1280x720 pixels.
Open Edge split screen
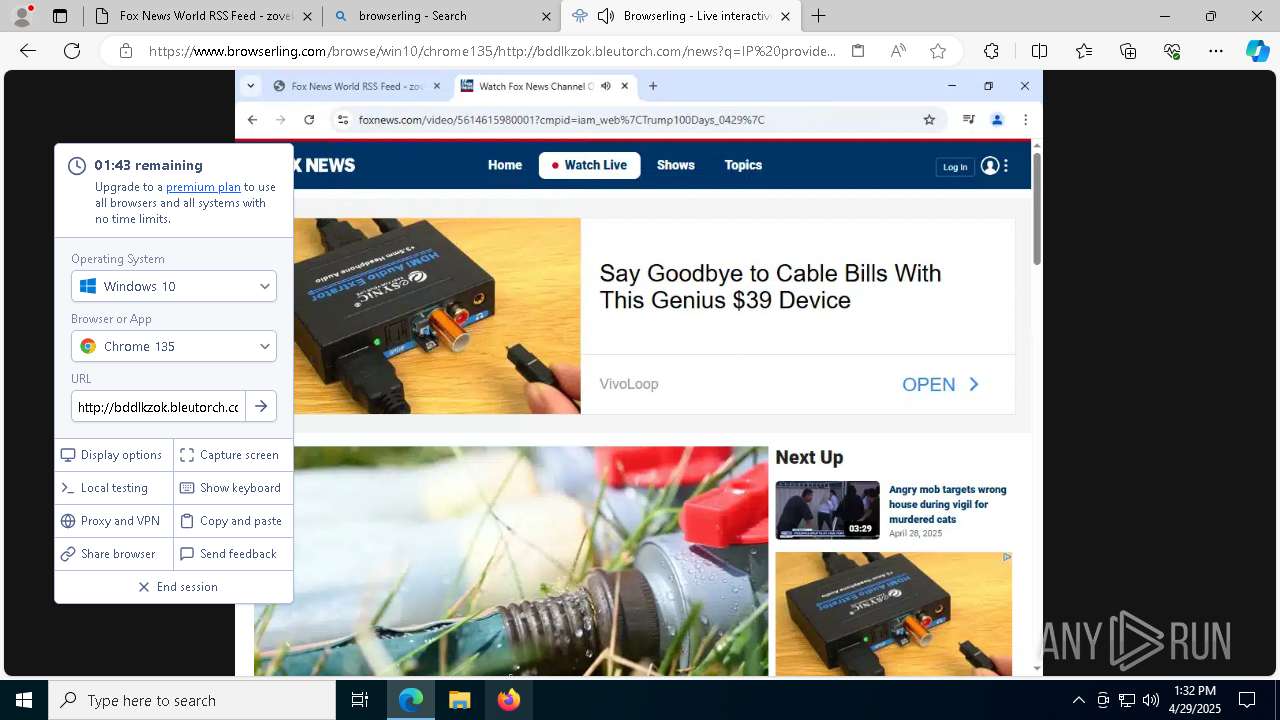tap(1039, 51)
